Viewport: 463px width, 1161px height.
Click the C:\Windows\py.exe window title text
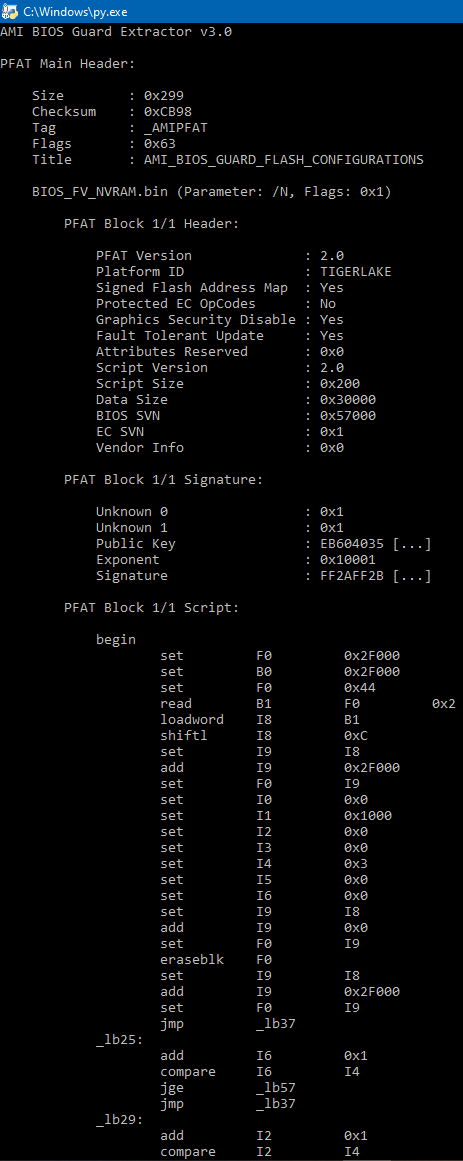pyautogui.click(x=65, y=11)
